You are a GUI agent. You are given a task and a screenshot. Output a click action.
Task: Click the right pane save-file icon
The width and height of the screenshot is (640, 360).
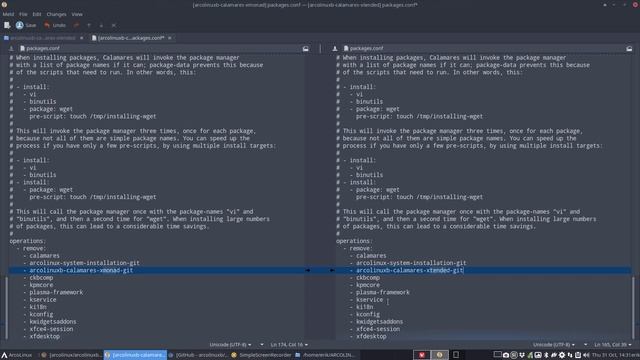click(x=335, y=49)
